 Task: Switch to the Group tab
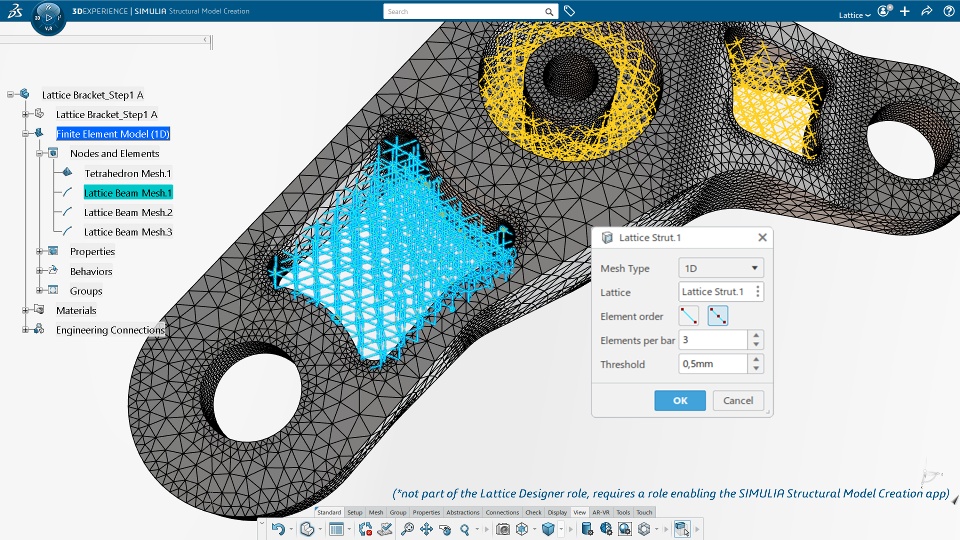(398, 512)
